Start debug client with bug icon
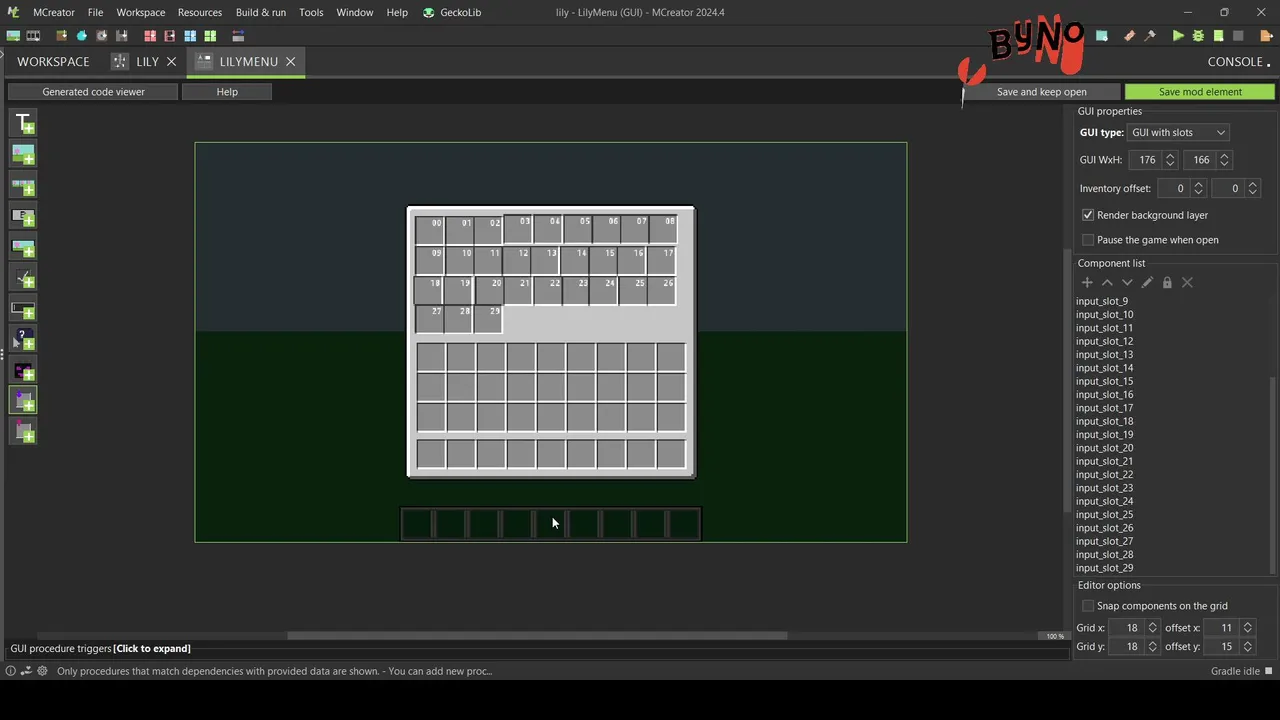Screen dimensions: 1280x720 (1198, 36)
